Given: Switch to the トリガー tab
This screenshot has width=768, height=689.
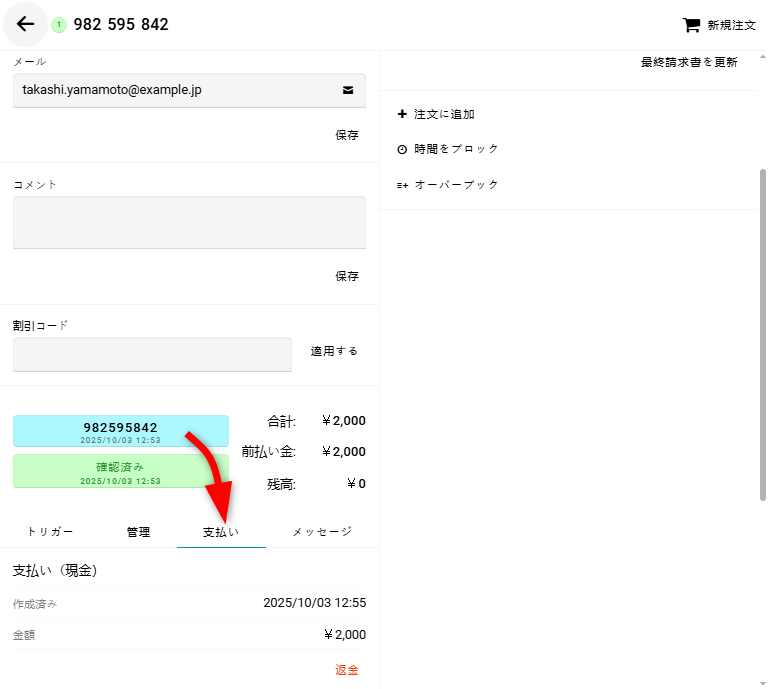Looking at the screenshot, I should coord(50,532).
